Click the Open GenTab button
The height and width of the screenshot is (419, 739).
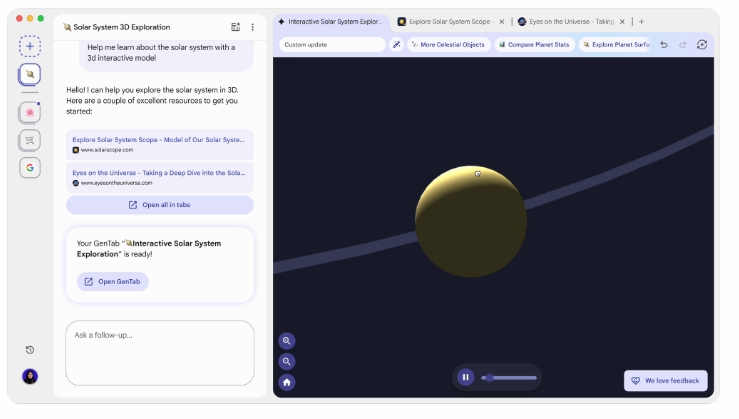pos(113,282)
